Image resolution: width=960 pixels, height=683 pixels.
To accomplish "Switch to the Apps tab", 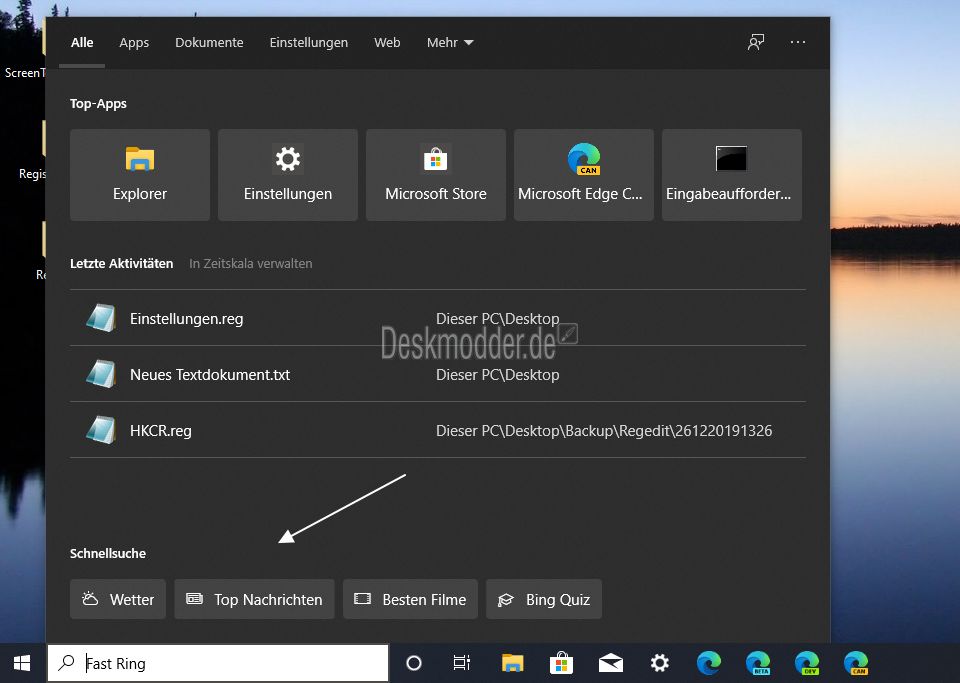I will 134,42.
